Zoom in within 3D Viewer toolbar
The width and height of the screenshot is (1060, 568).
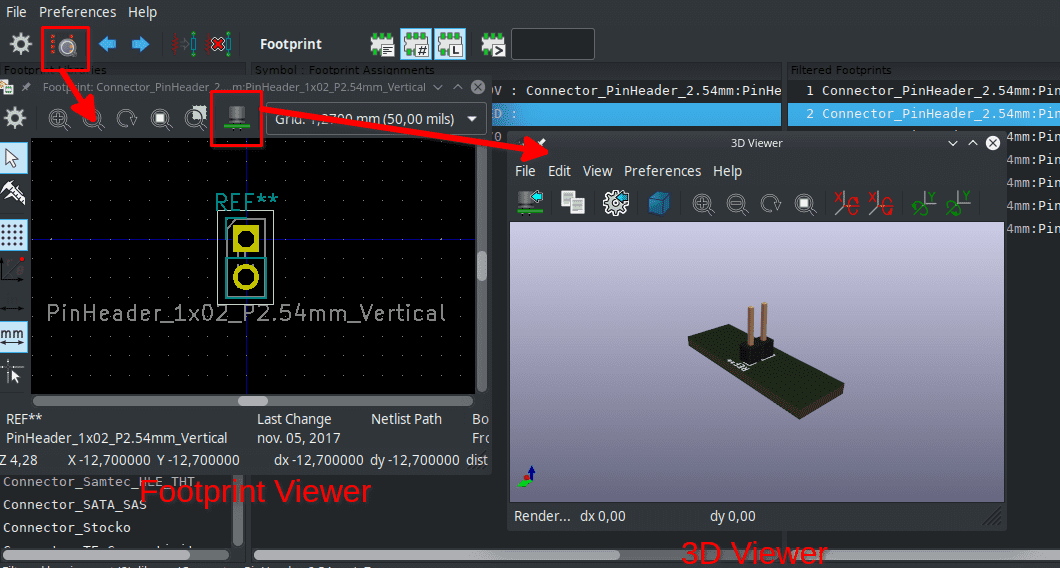click(x=702, y=204)
